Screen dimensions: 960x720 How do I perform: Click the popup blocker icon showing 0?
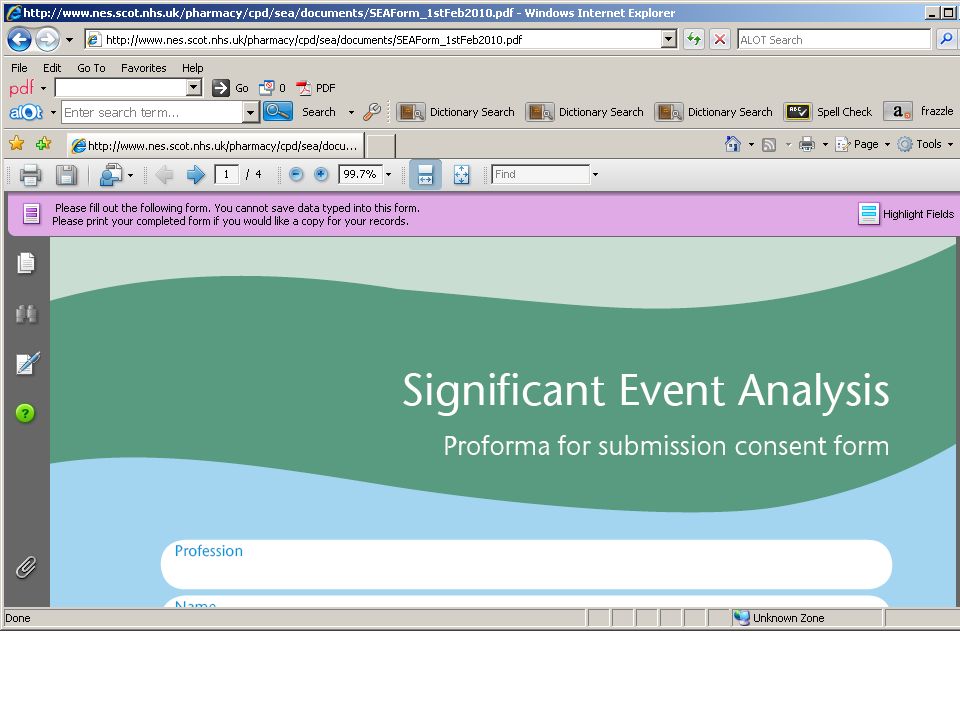(267, 88)
